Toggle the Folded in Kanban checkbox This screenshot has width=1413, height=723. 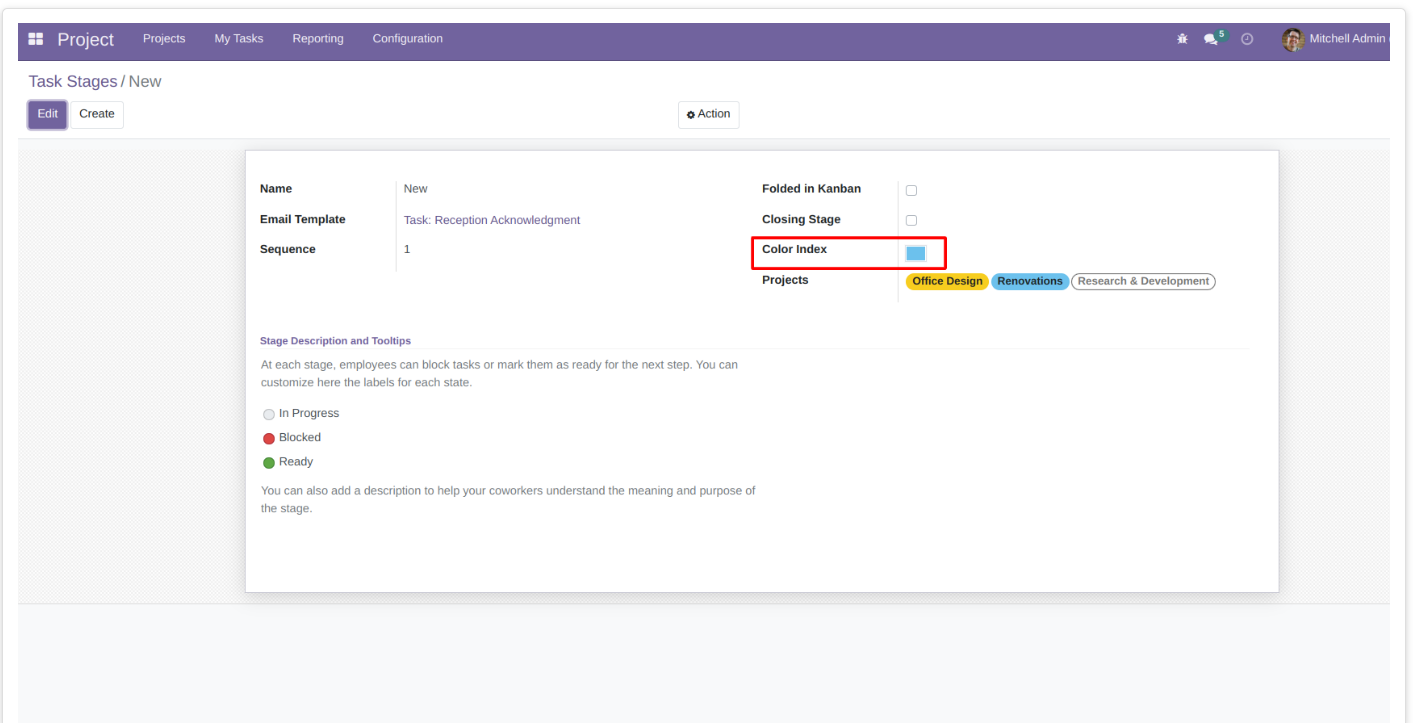(911, 190)
